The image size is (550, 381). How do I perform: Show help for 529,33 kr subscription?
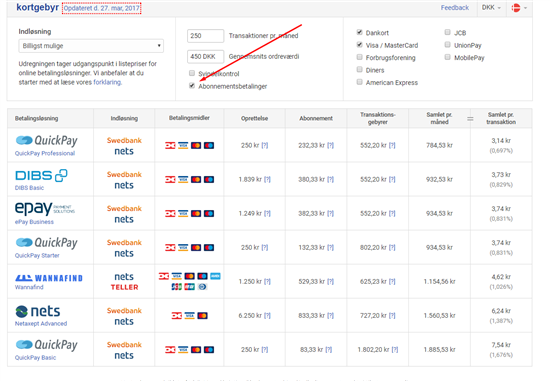pyautogui.click(x=330, y=281)
